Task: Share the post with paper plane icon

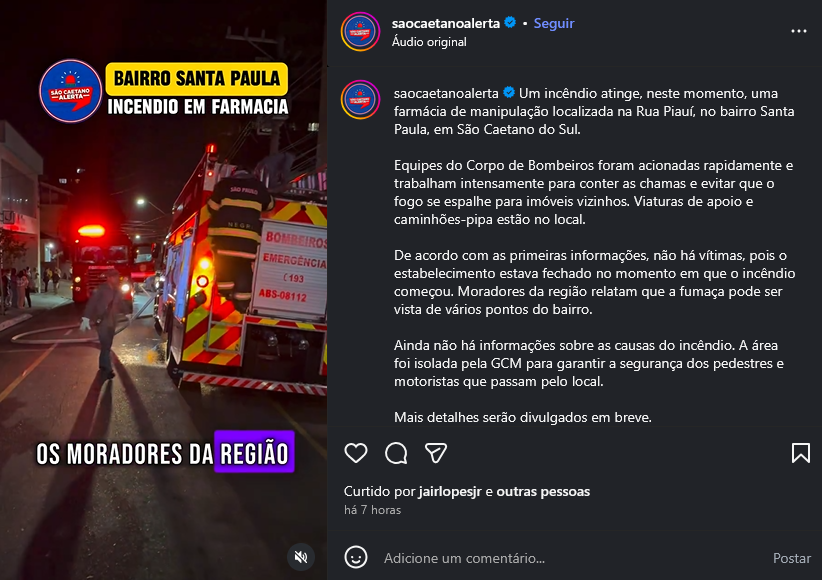Action: pyautogui.click(x=436, y=453)
